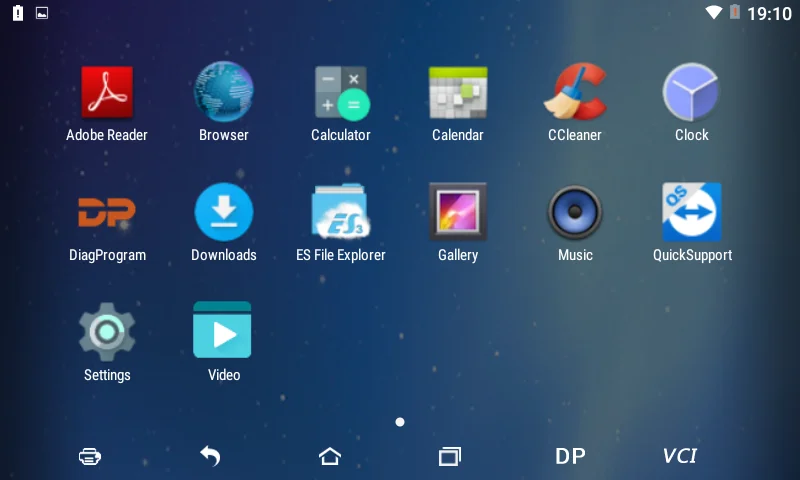Tap the Back arrow navigation button

click(210, 456)
